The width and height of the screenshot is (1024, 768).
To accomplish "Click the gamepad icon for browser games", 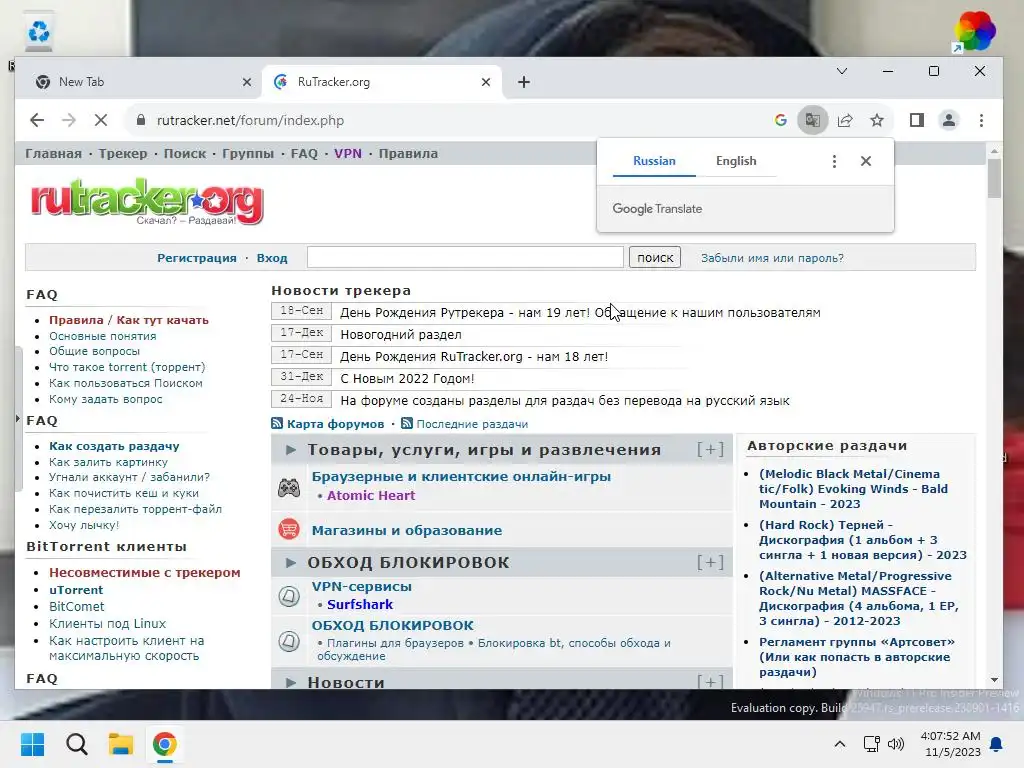I will click(289, 488).
